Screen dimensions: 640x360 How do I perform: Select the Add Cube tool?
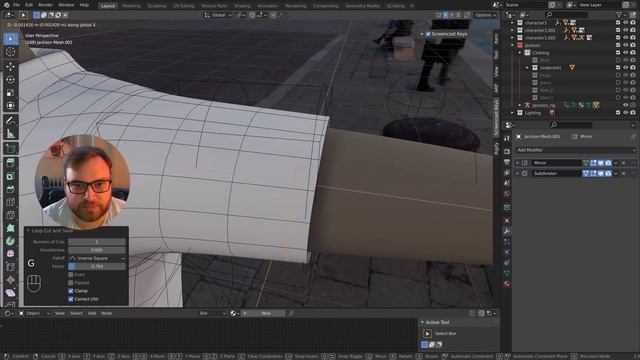click(11, 149)
